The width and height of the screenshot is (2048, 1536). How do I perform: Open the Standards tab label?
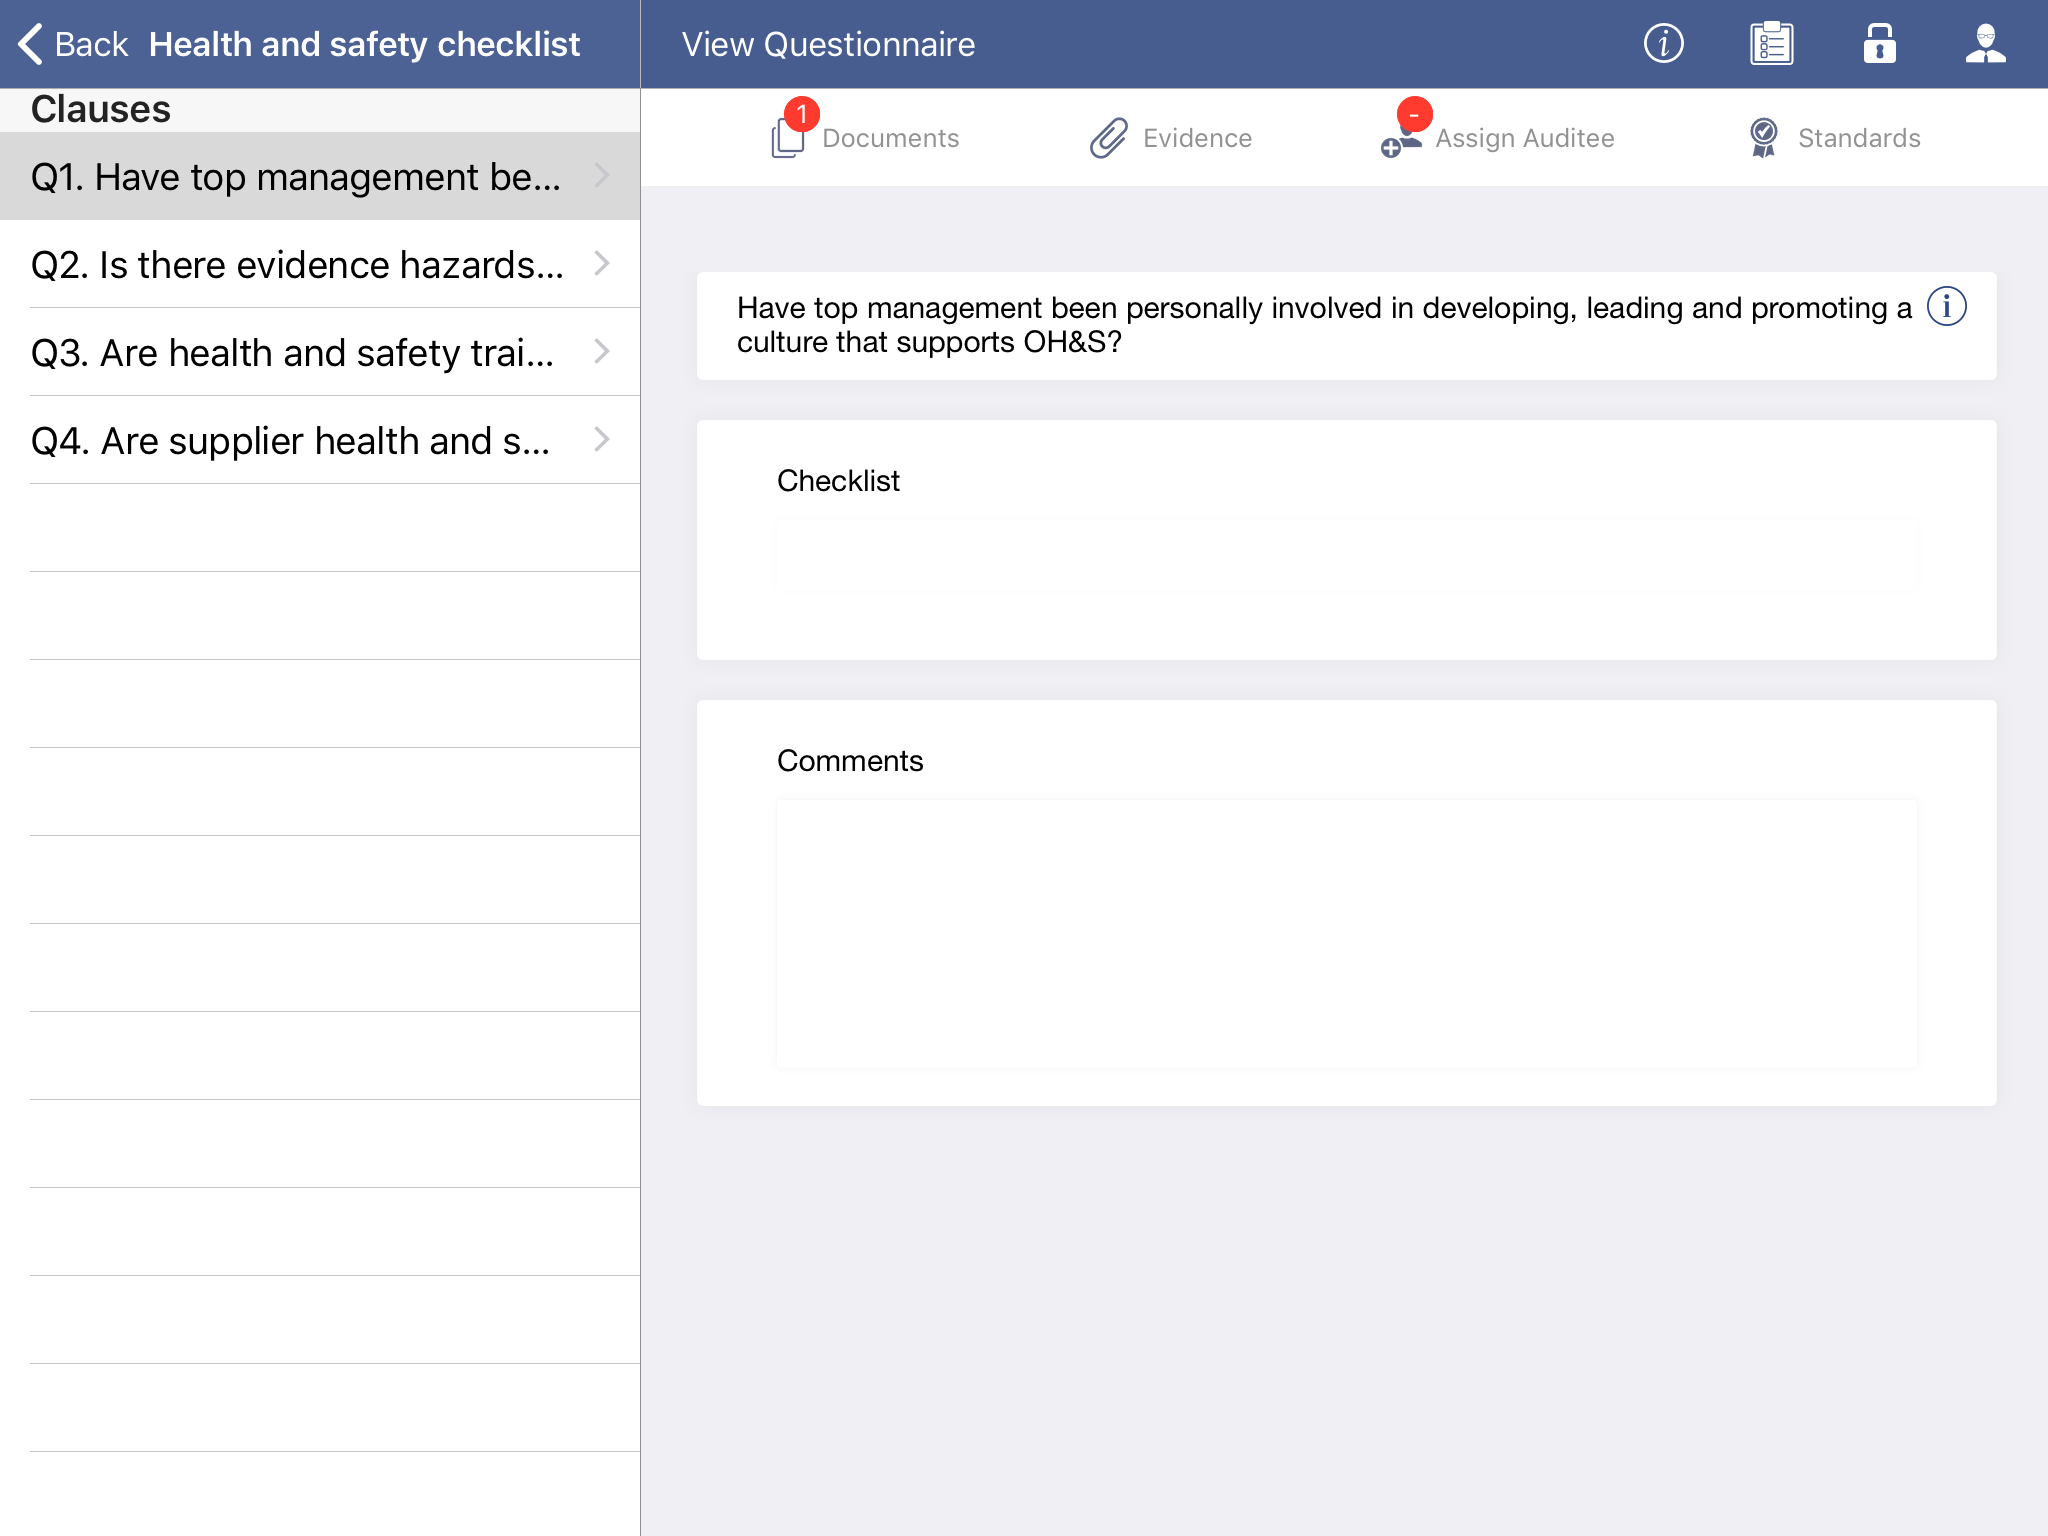pos(1859,138)
